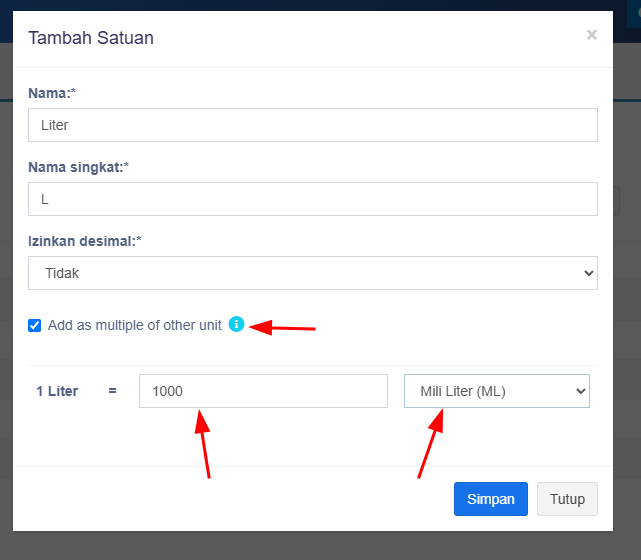Open the Izinkan desimal dropdown
The width and height of the screenshot is (641, 560).
tap(313, 273)
